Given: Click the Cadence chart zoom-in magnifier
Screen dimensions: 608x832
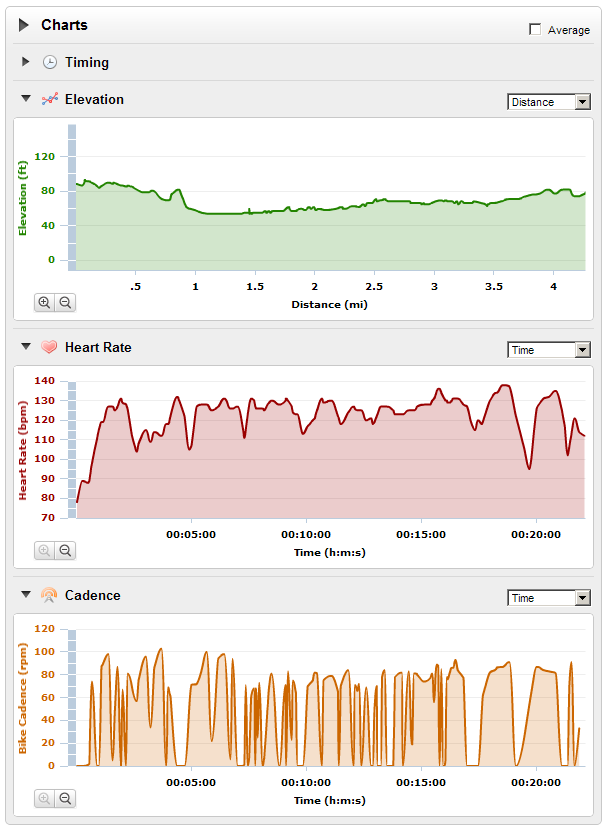Looking at the screenshot, I should 44,798.
